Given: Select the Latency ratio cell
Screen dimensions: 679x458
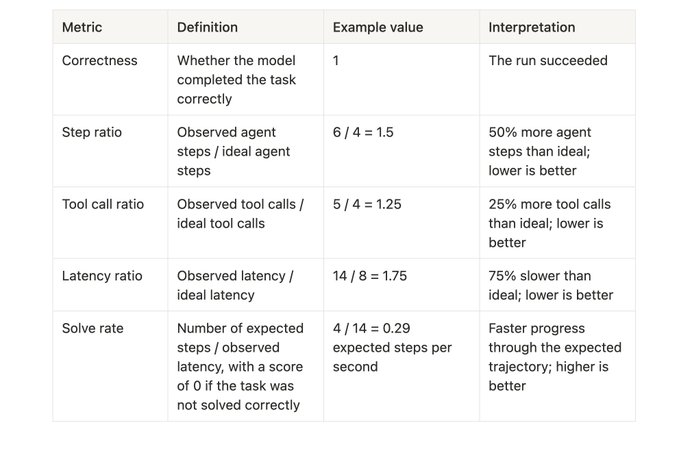Looking at the screenshot, I should pos(102,276).
